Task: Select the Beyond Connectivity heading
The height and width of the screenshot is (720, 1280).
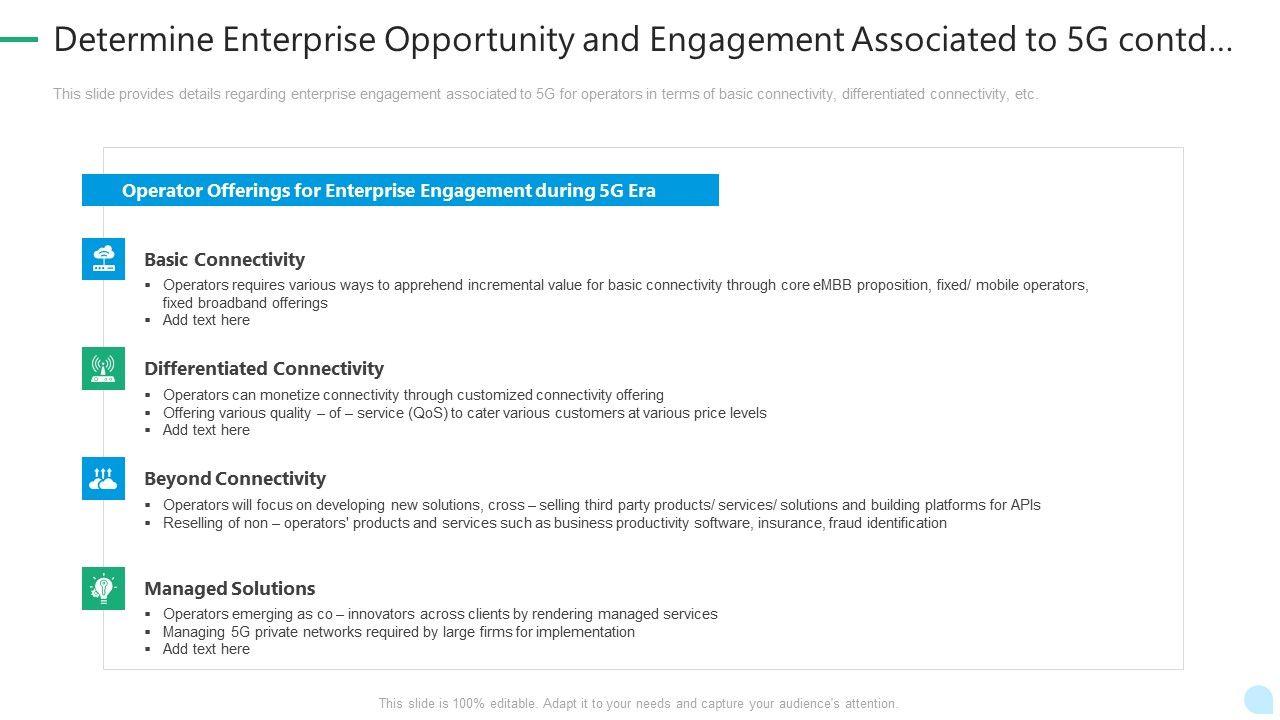Action: coord(235,478)
